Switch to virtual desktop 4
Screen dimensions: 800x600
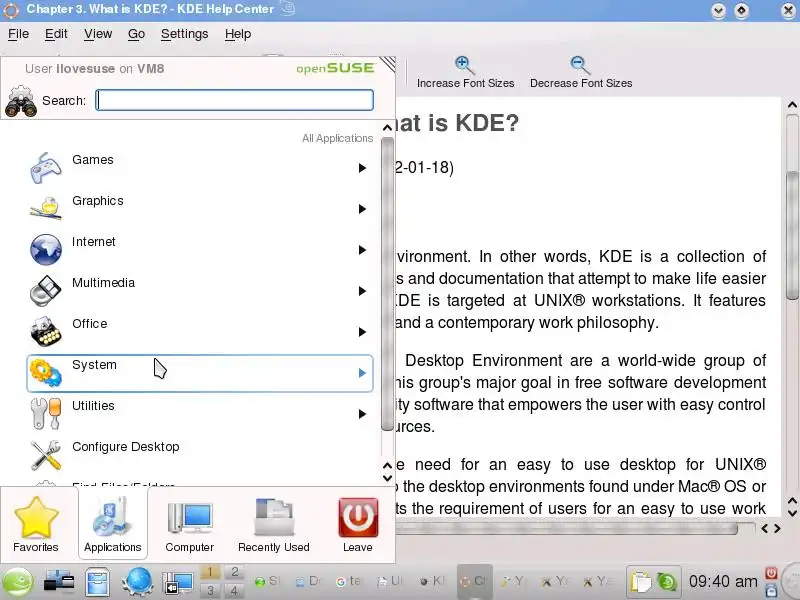(234, 590)
